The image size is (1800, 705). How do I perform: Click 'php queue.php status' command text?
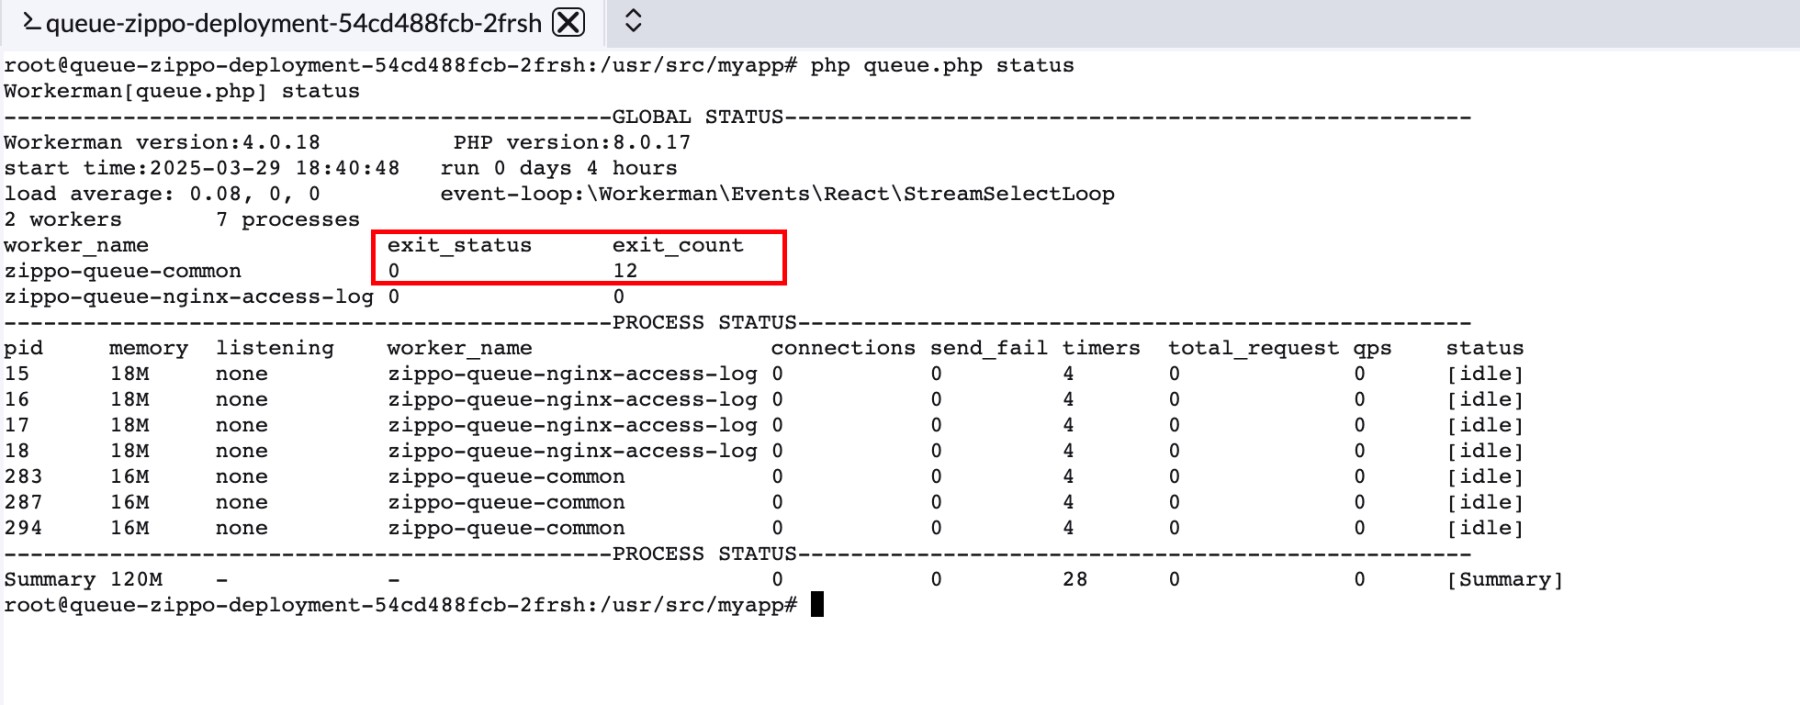coord(942,65)
